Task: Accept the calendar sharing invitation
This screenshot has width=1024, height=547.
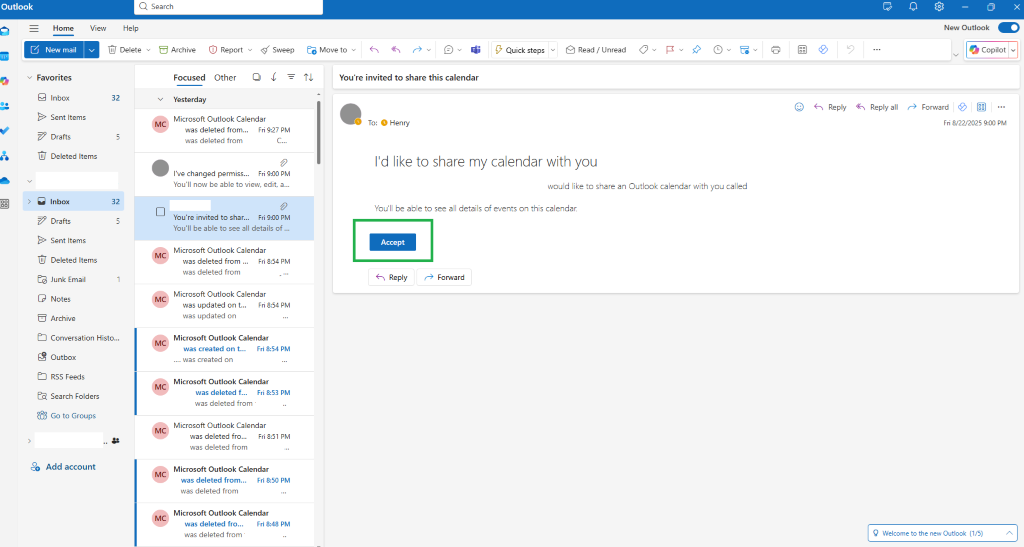Action: click(x=392, y=242)
